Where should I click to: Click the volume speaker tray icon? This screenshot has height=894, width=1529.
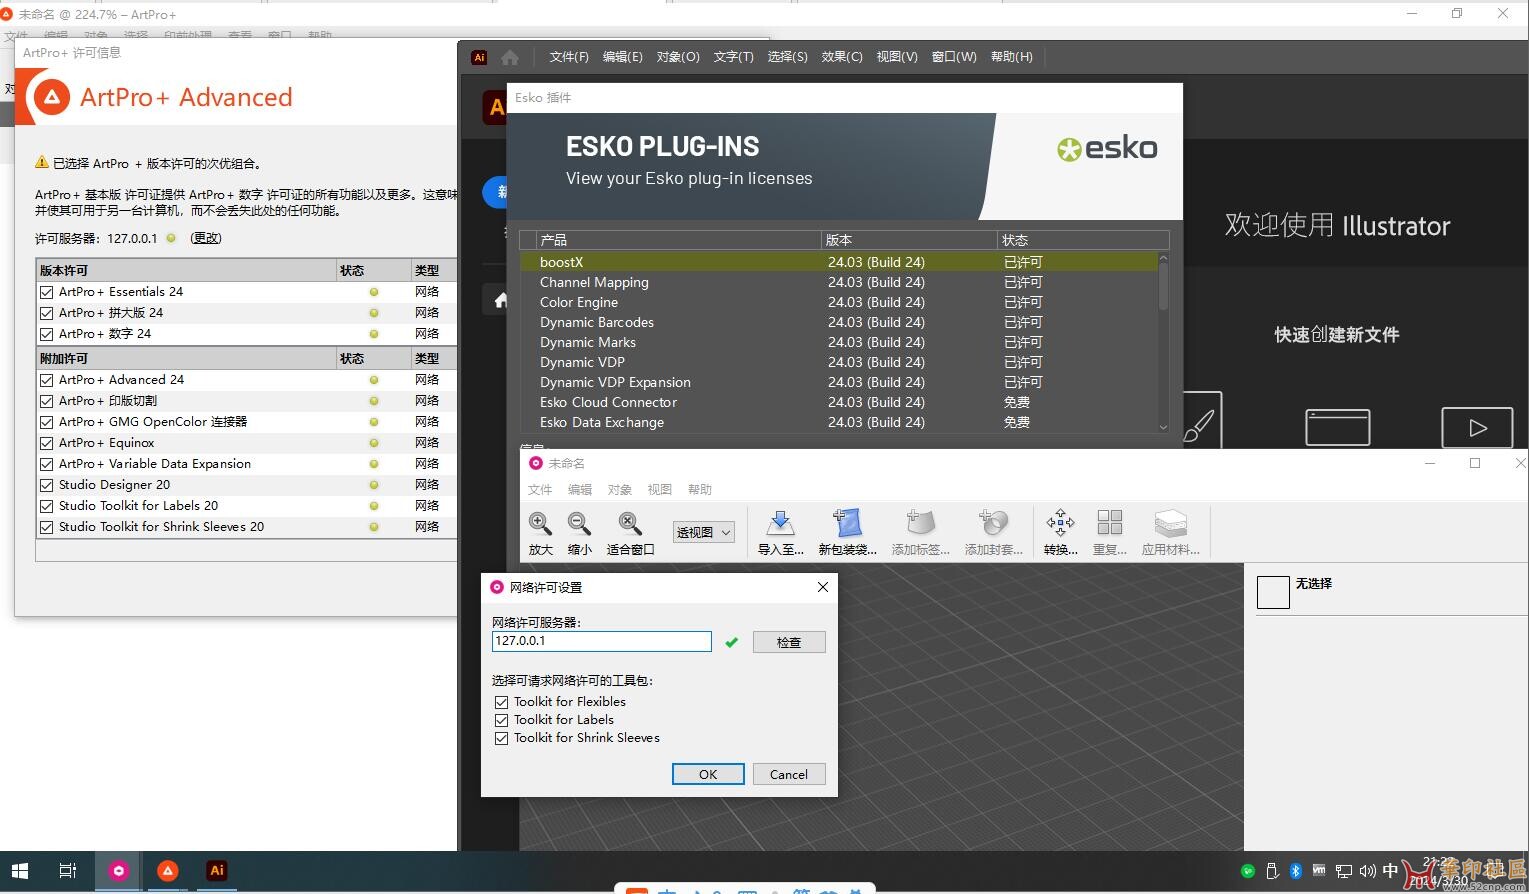(1367, 871)
